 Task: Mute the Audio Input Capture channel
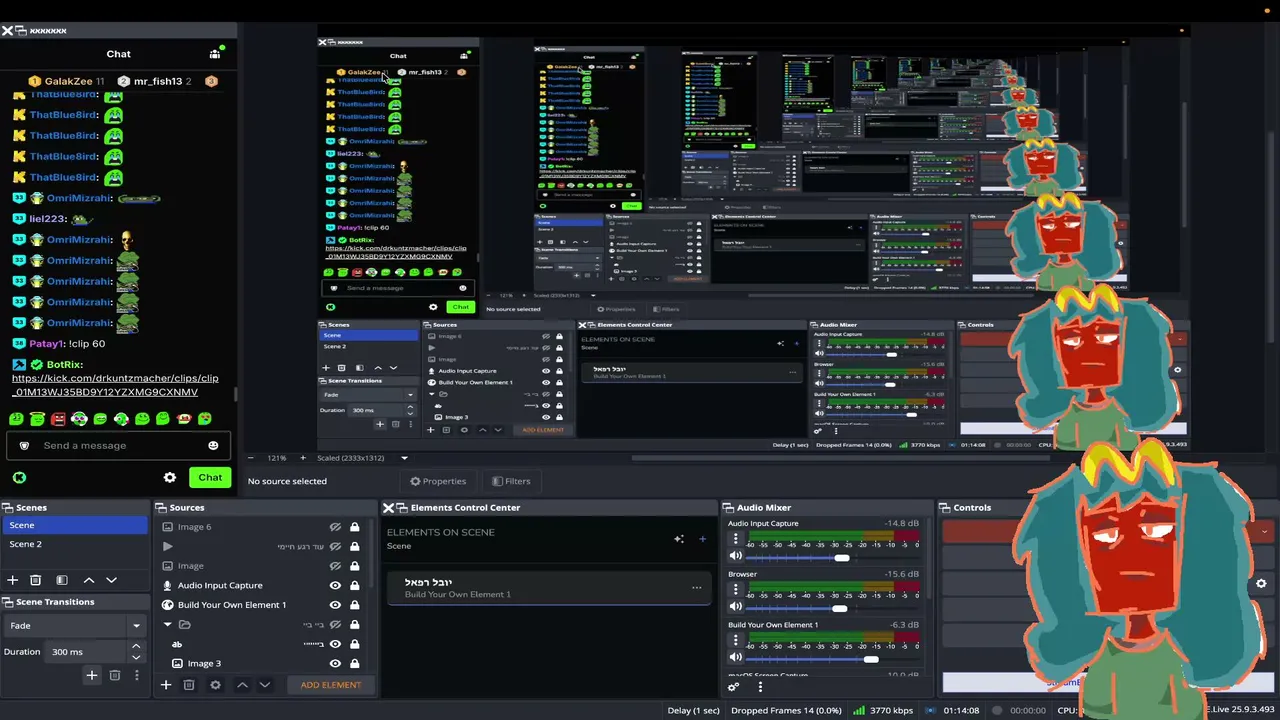tap(736, 556)
